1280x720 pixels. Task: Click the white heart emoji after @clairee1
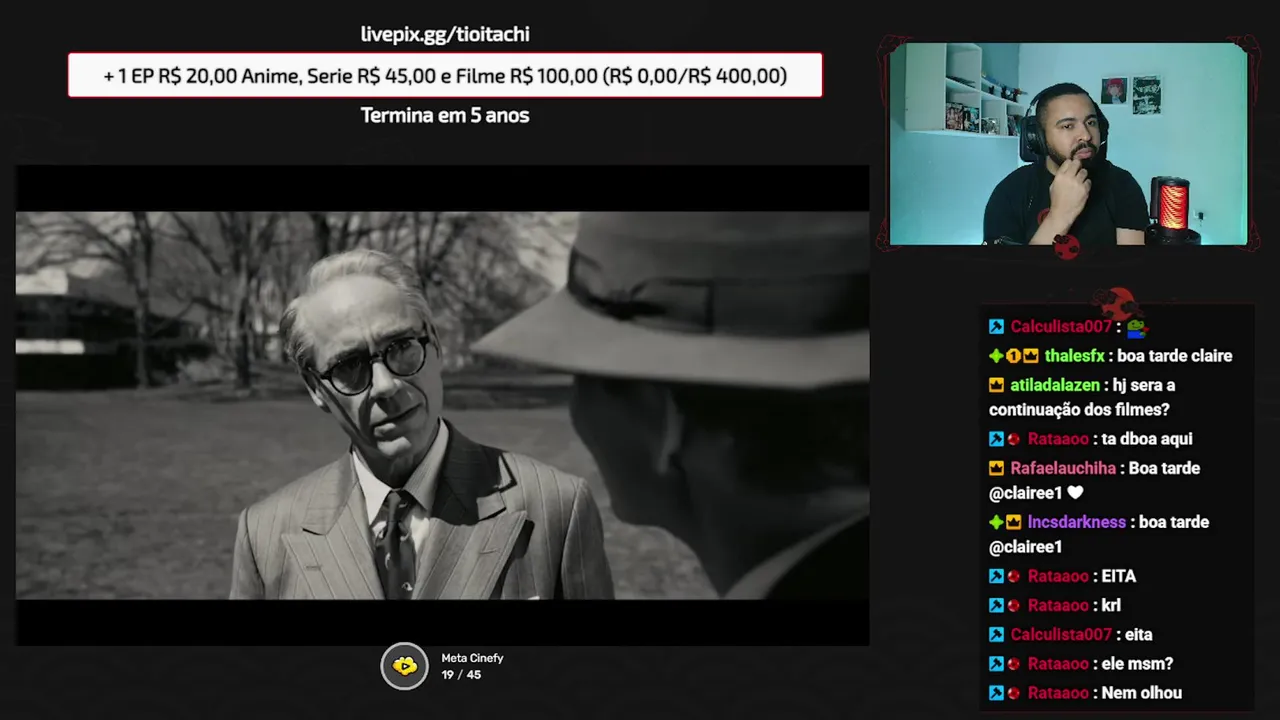(1075, 493)
